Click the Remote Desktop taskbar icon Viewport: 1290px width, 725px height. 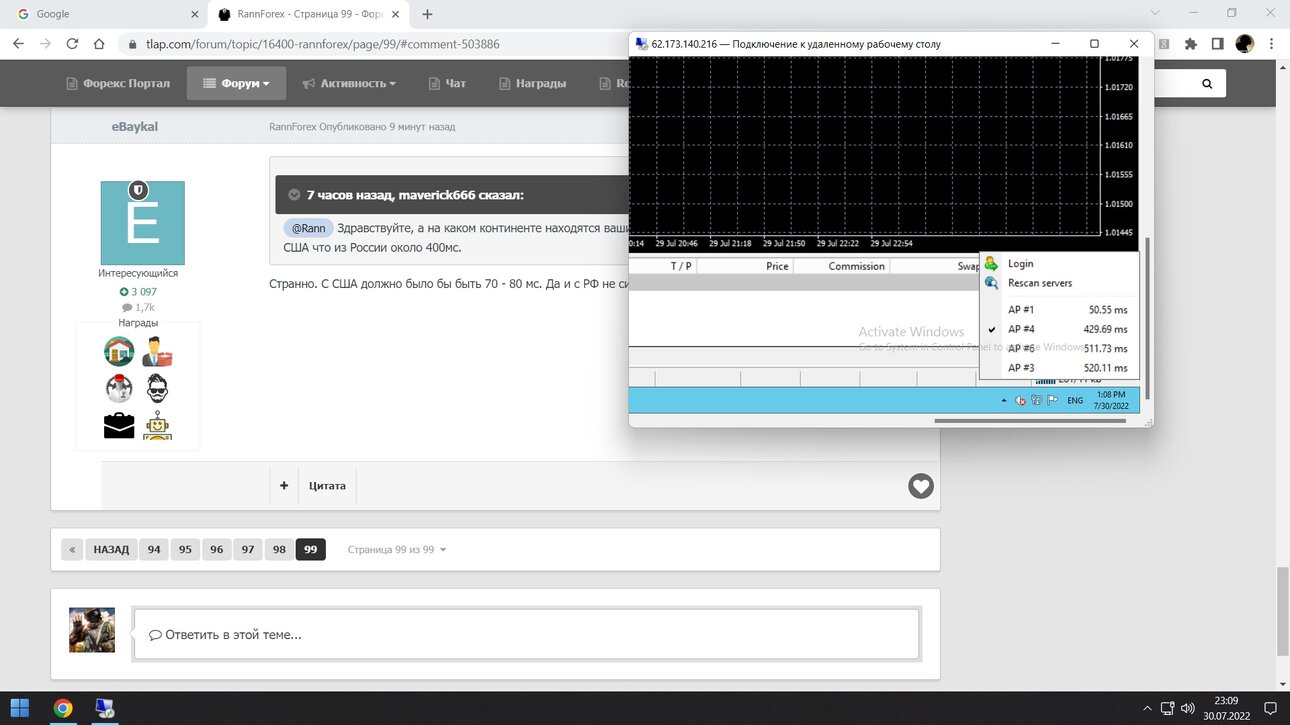[x=104, y=708]
